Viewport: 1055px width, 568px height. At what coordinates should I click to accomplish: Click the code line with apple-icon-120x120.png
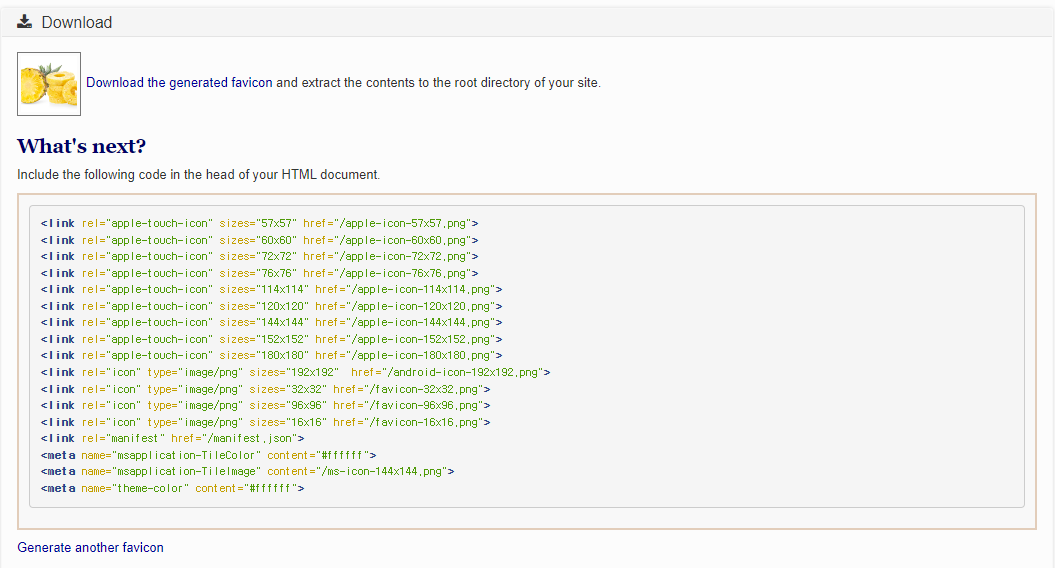pyautogui.click(x=272, y=306)
